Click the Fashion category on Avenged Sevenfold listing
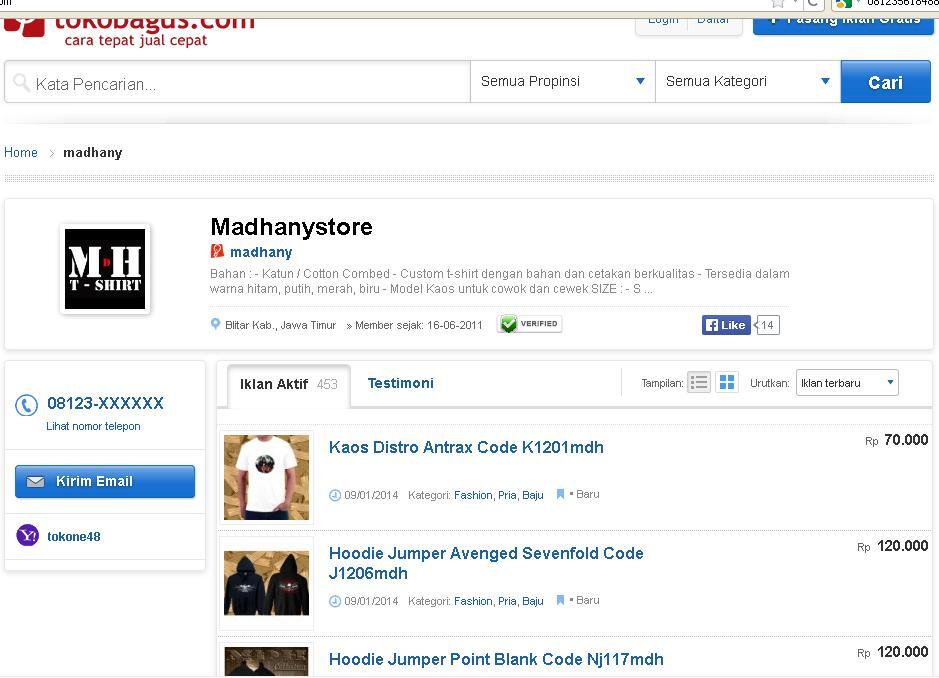Viewport: 939px width, 678px height. 473,601
